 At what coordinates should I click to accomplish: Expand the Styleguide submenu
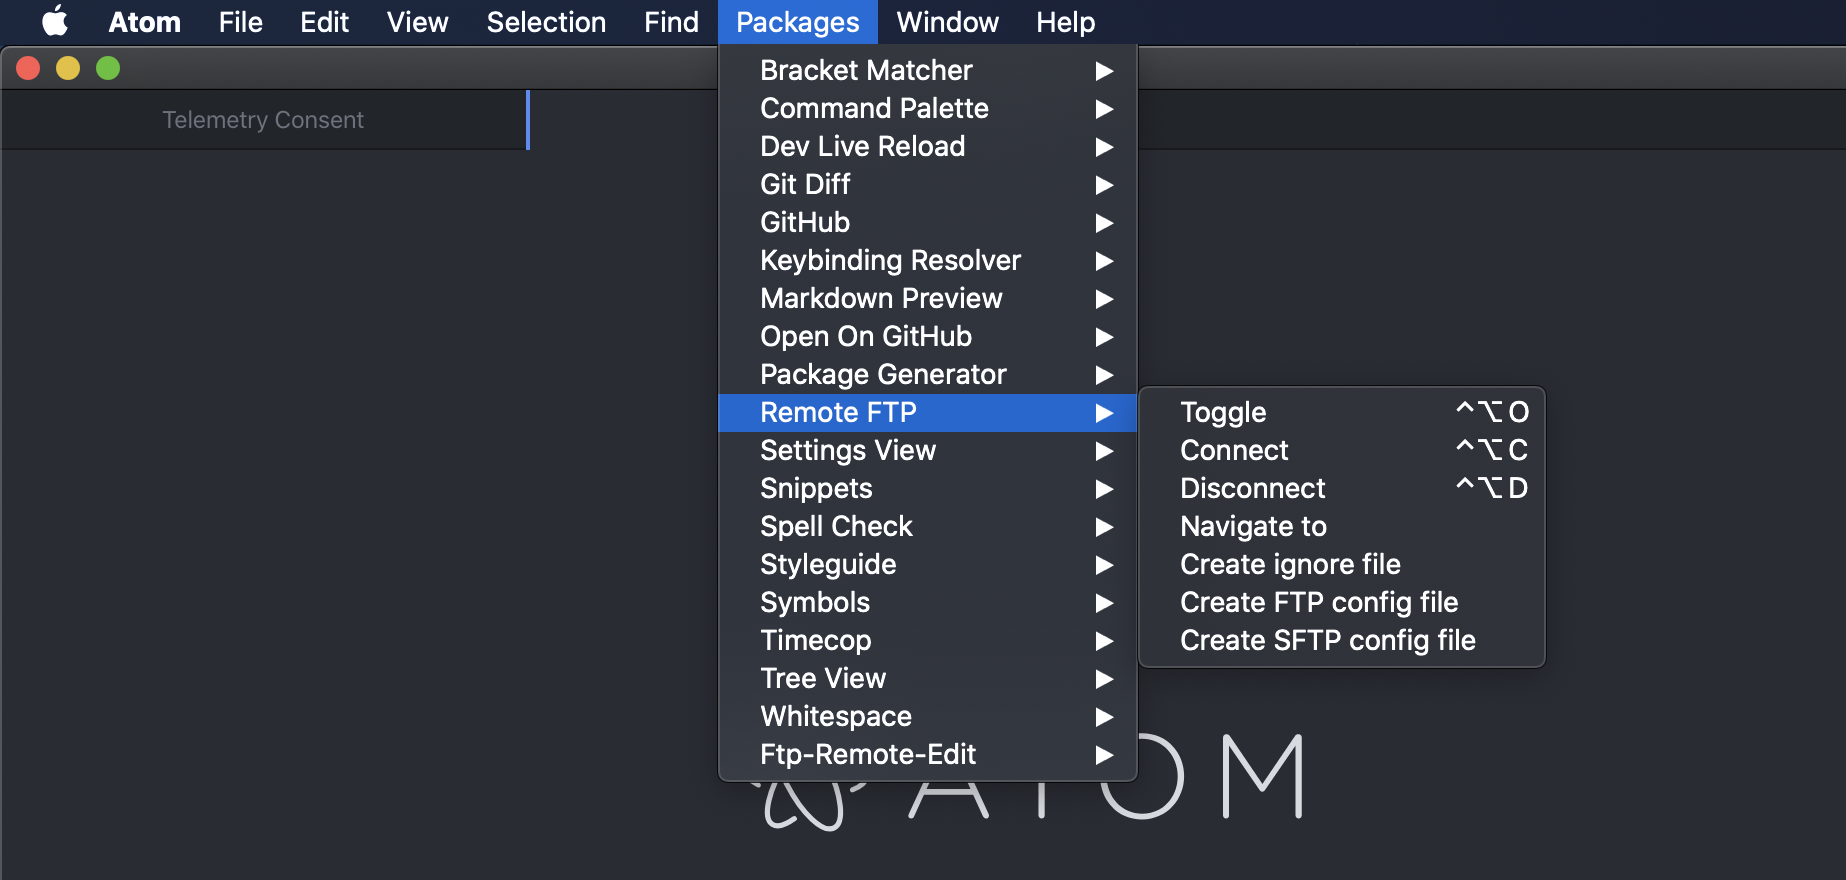pos(928,565)
